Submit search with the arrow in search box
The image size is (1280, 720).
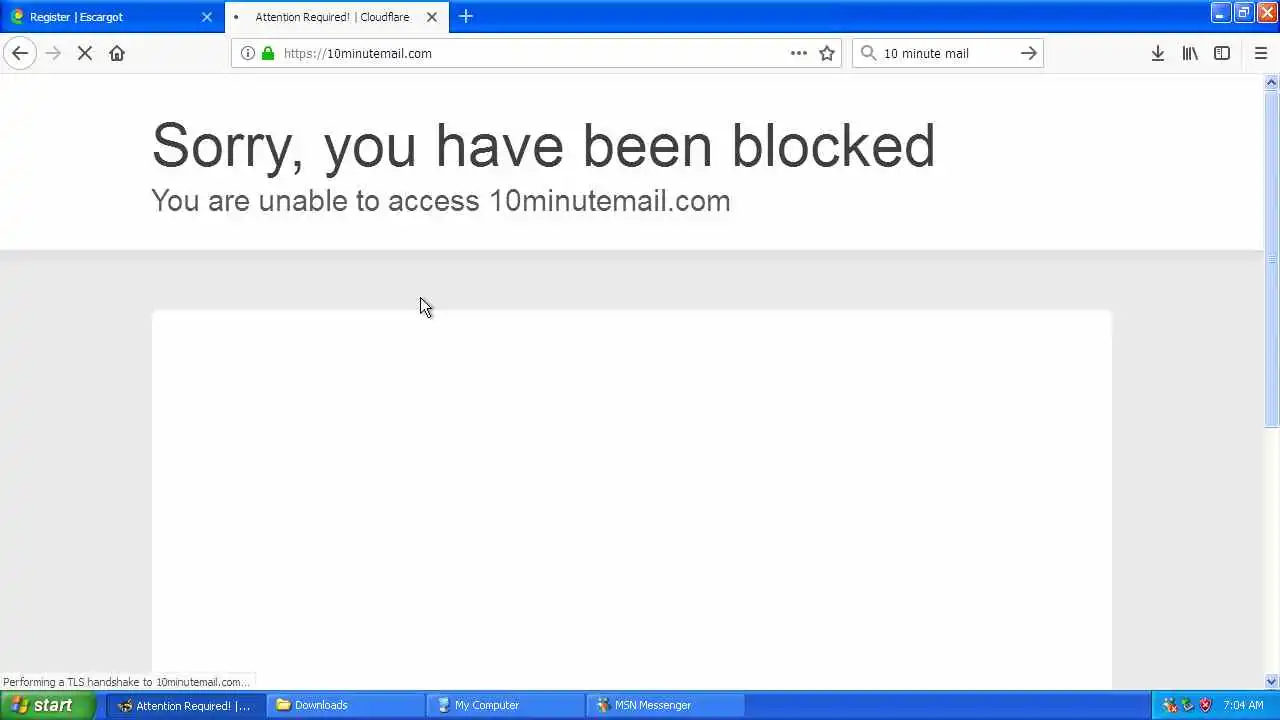point(1028,53)
